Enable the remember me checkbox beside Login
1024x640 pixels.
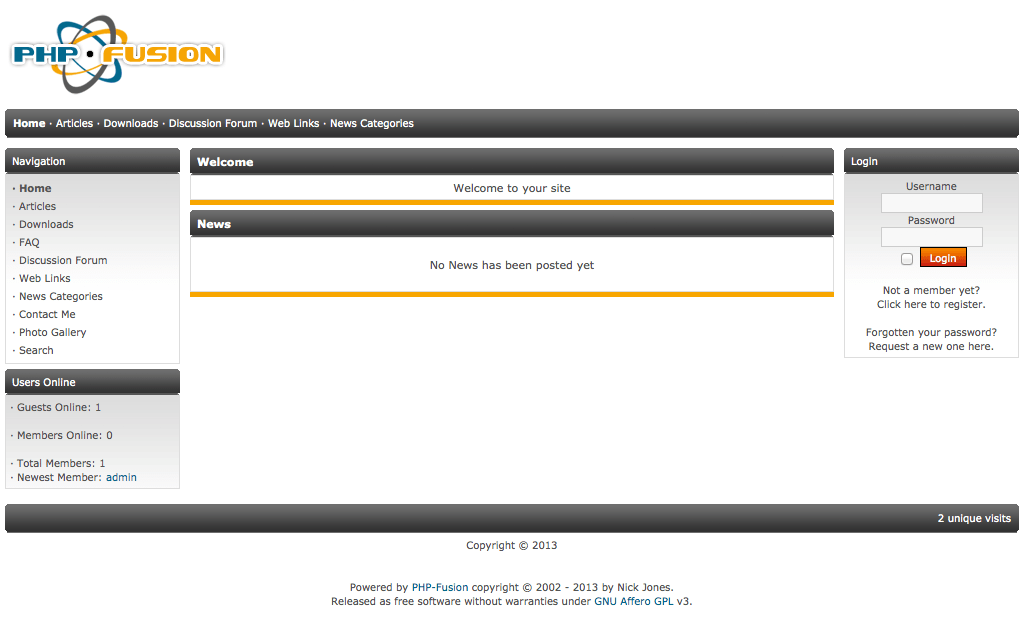tap(907, 257)
